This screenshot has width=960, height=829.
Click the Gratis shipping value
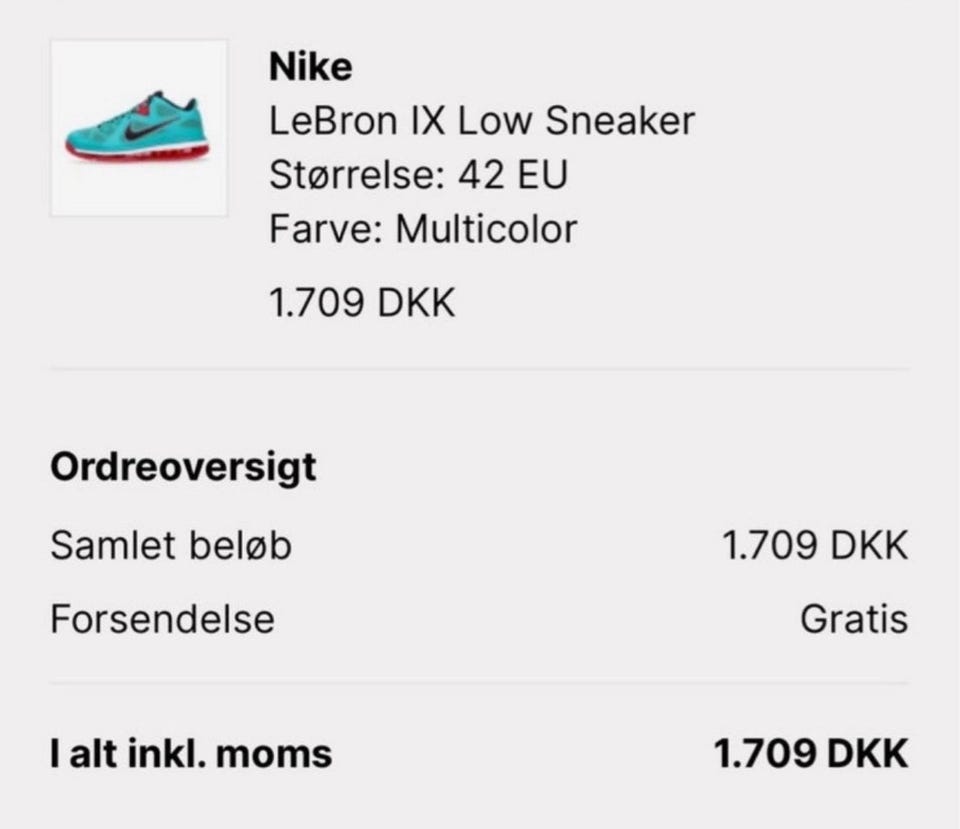pyautogui.click(x=853, y=619)
